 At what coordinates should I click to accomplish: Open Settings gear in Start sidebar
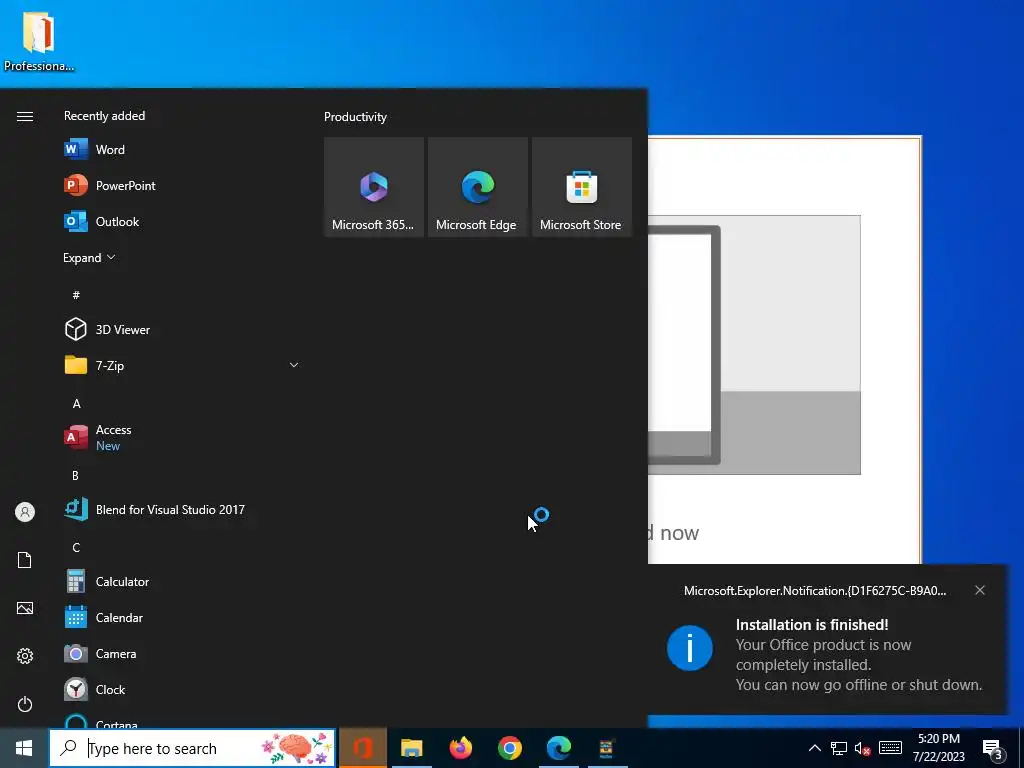[x=25, y=656]
